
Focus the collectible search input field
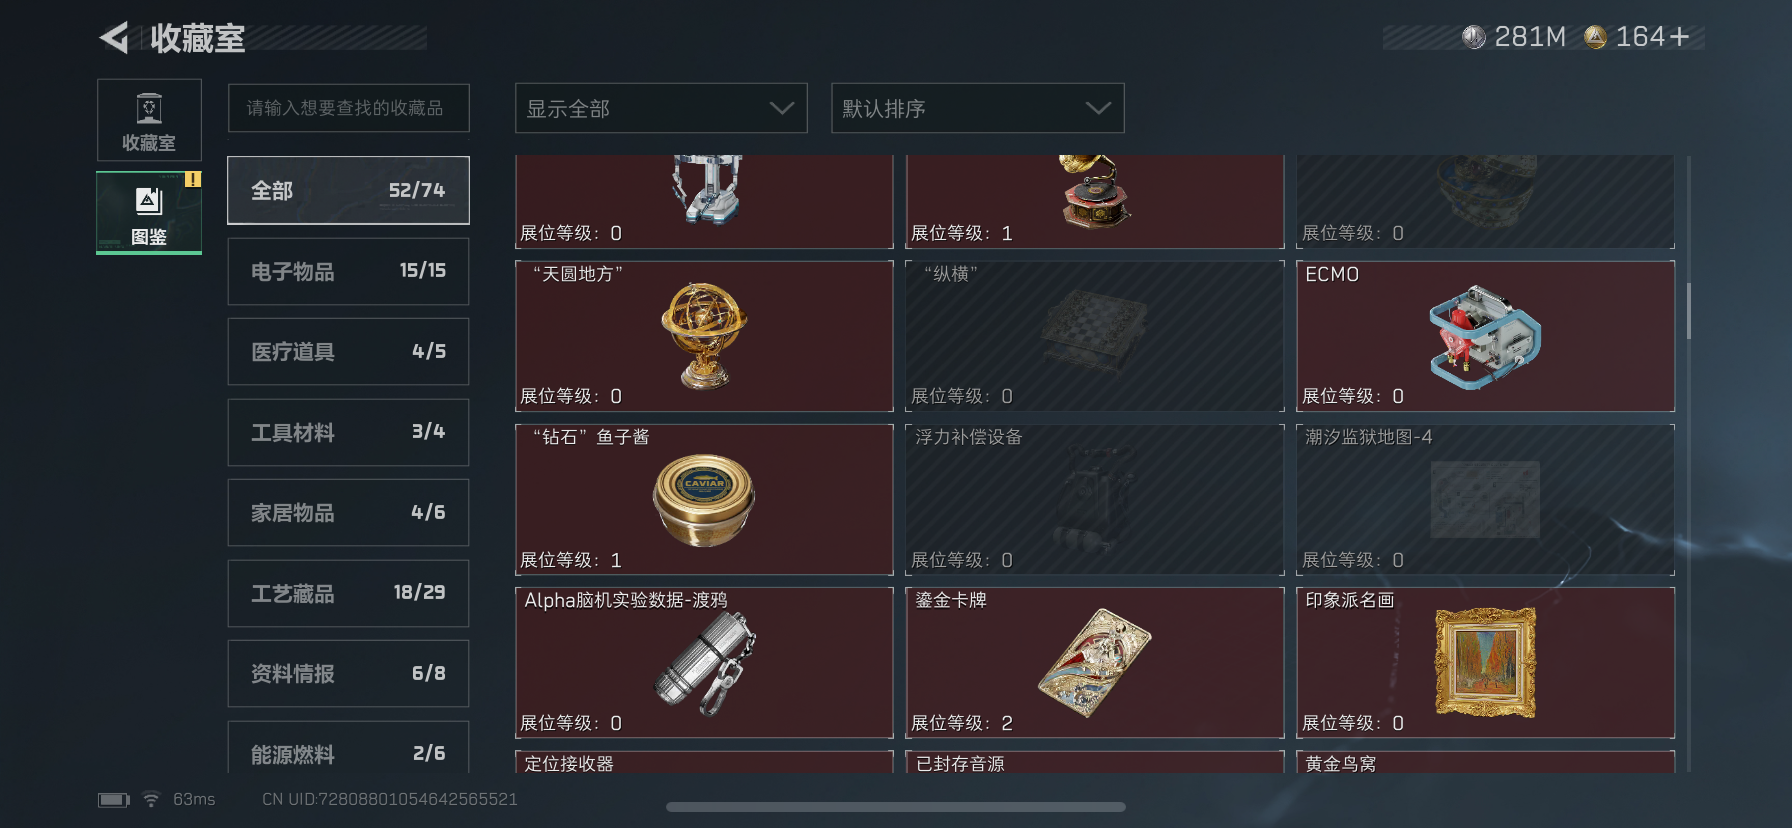pos(348,108)
